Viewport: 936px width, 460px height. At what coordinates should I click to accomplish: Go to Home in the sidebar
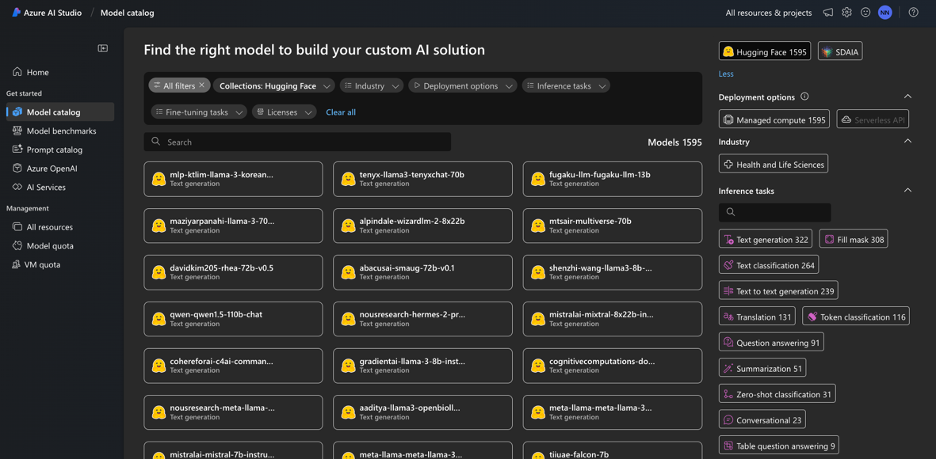coord(60,72)
